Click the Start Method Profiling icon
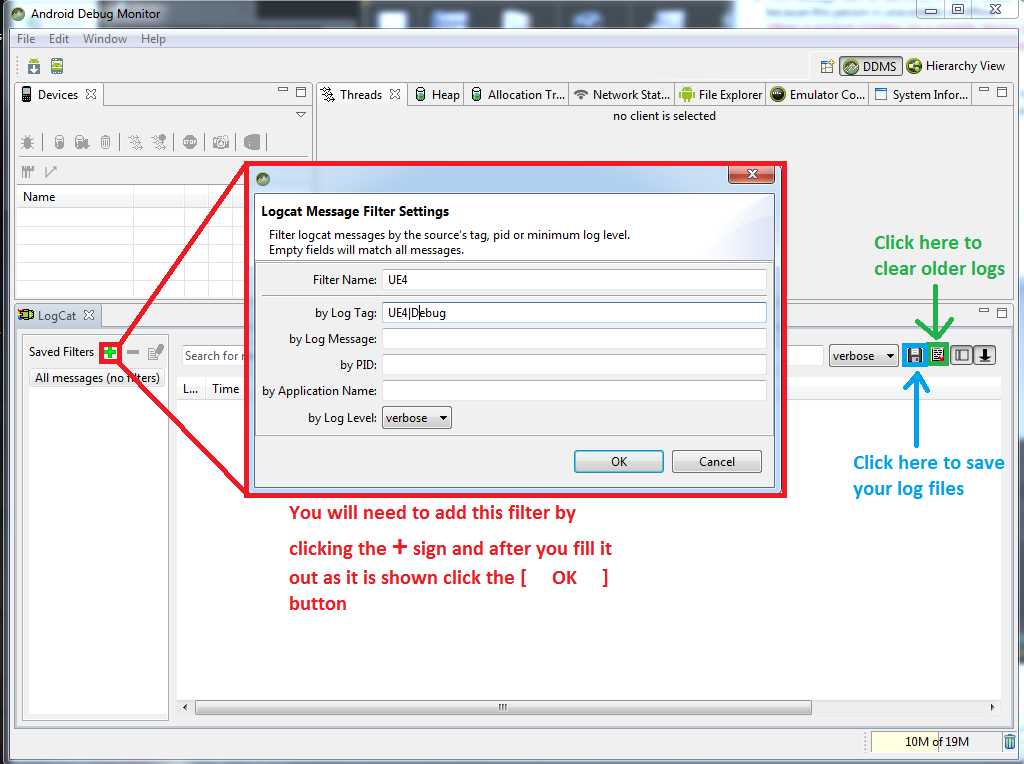The height and width of the screenshot is (764, 1024). [159, 142]
